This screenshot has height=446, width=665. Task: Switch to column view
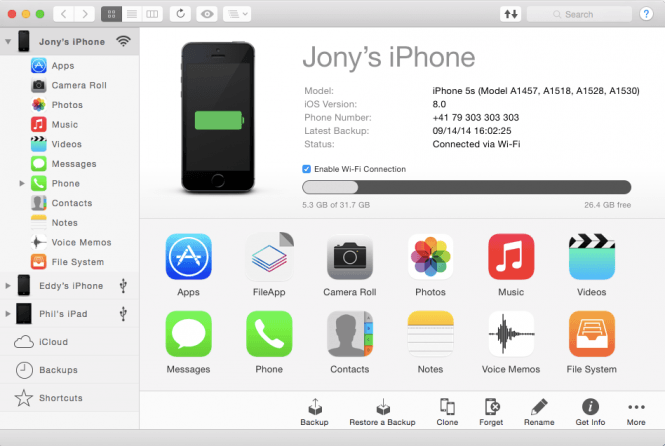click(152, 14)
